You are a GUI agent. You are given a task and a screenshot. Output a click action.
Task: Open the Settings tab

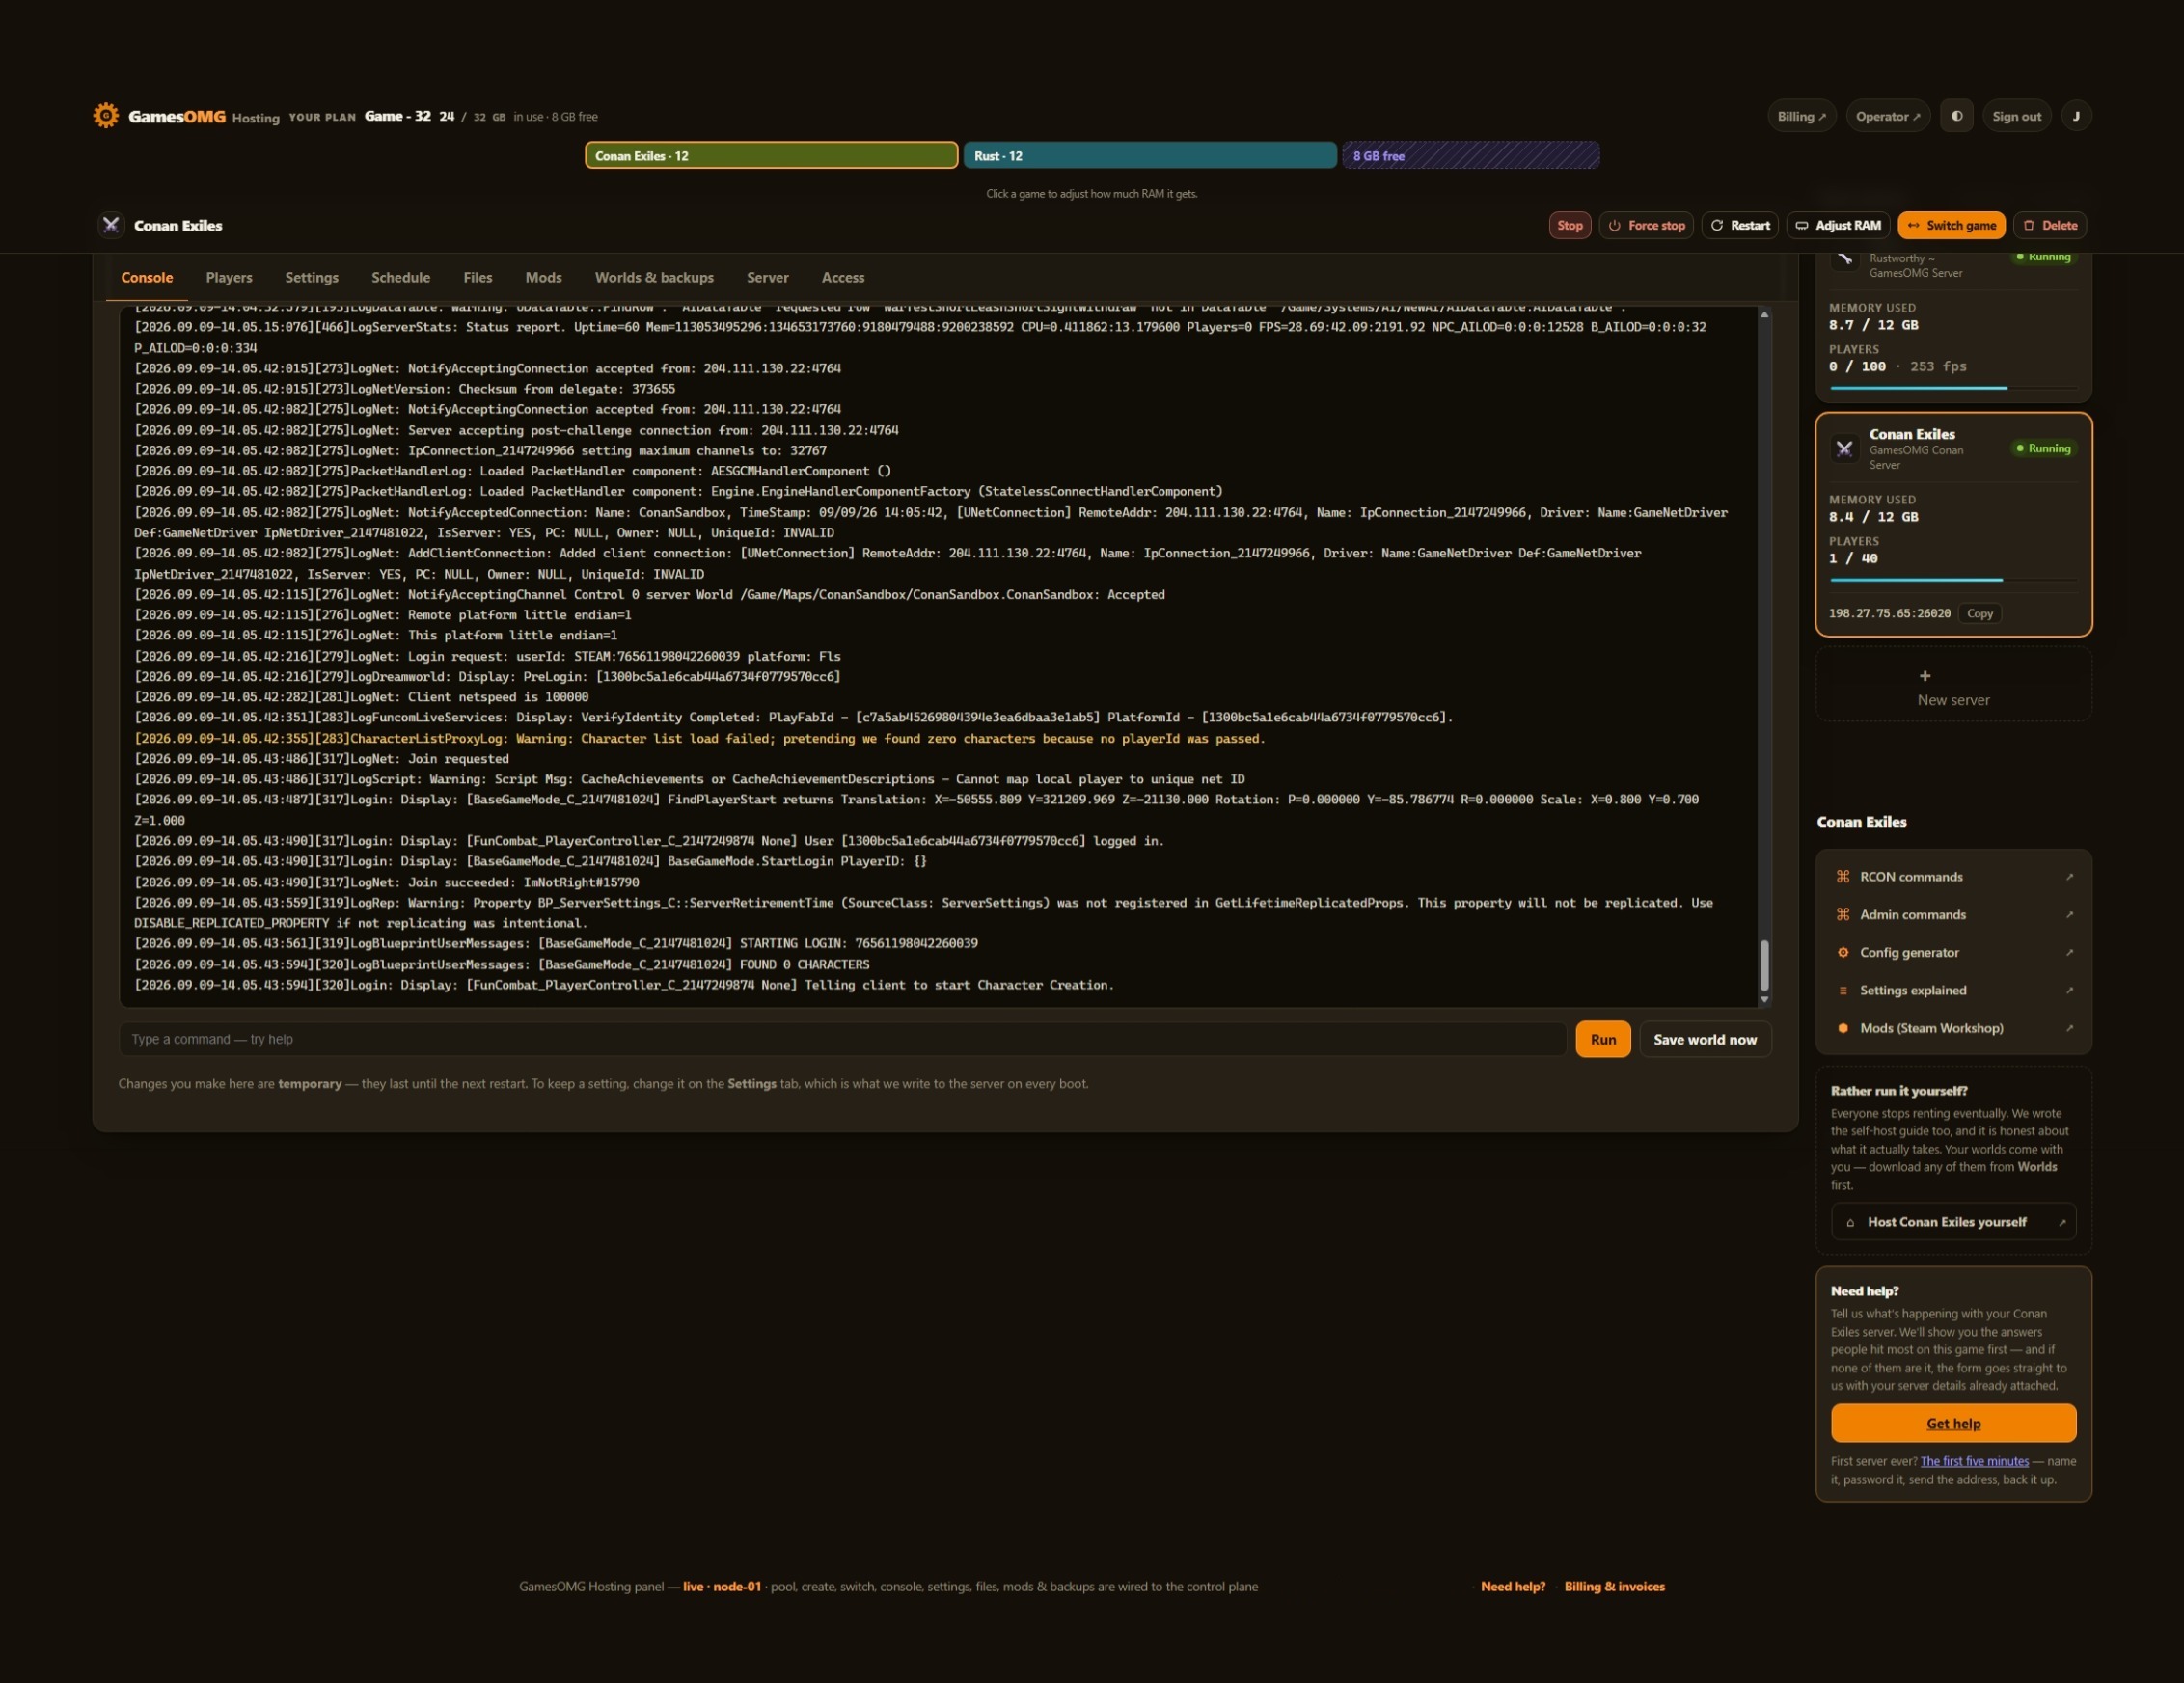pos(312,277)
